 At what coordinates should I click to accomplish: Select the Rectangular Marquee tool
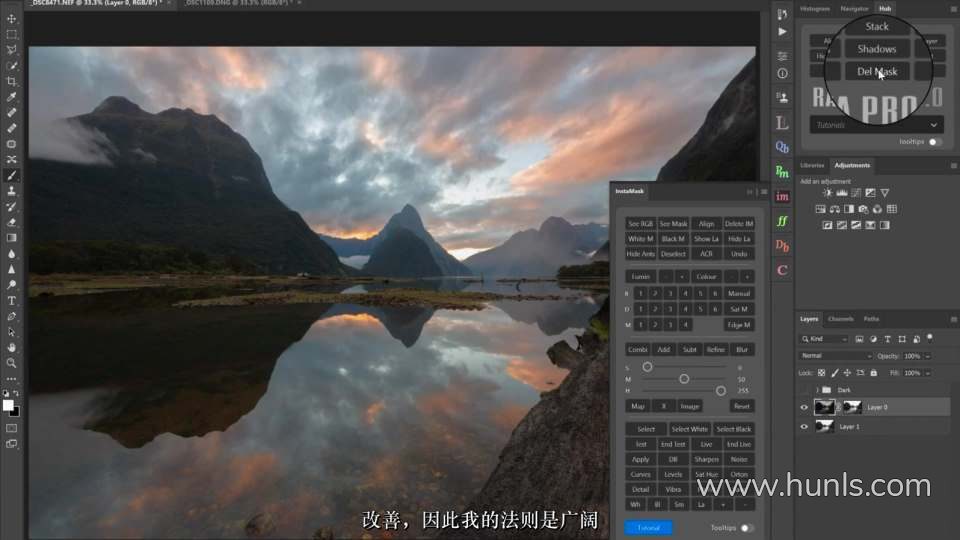point(12,34)
